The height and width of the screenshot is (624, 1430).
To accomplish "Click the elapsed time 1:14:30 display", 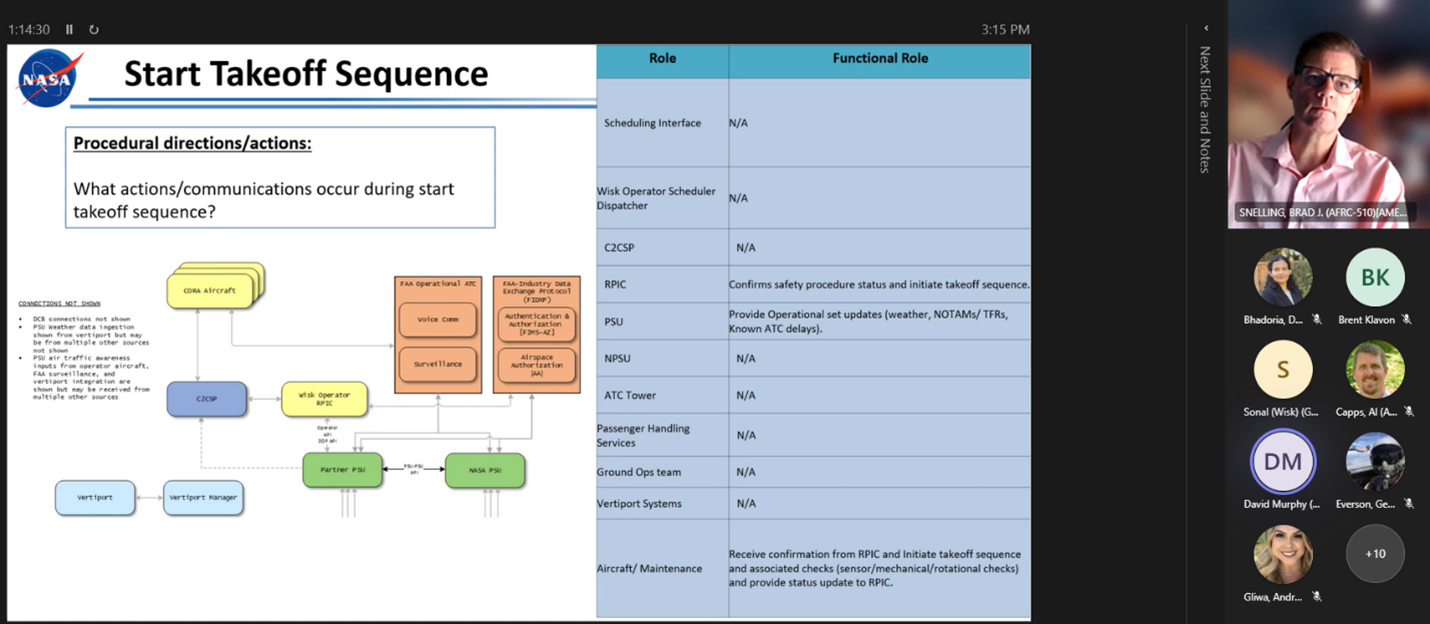I will point(30,30).
